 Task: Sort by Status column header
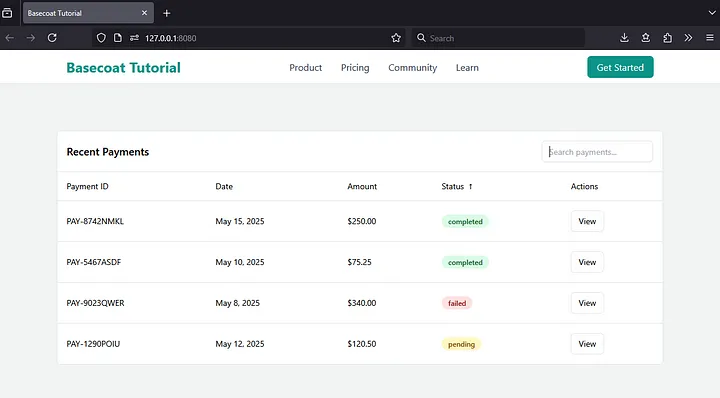[x=453, y=186]
